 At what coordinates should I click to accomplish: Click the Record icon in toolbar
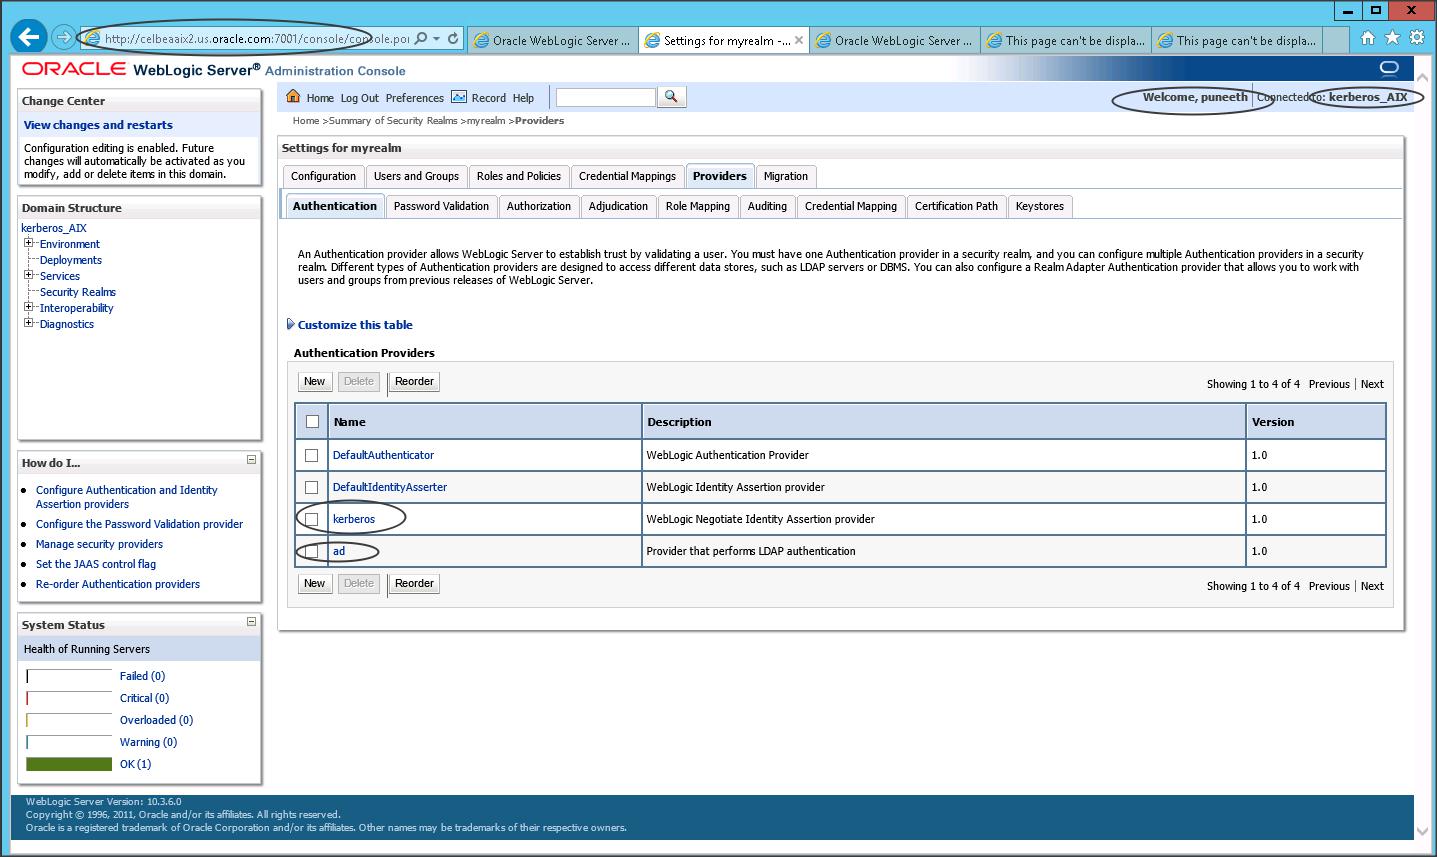pyautogui.click(x=459, y=97)
